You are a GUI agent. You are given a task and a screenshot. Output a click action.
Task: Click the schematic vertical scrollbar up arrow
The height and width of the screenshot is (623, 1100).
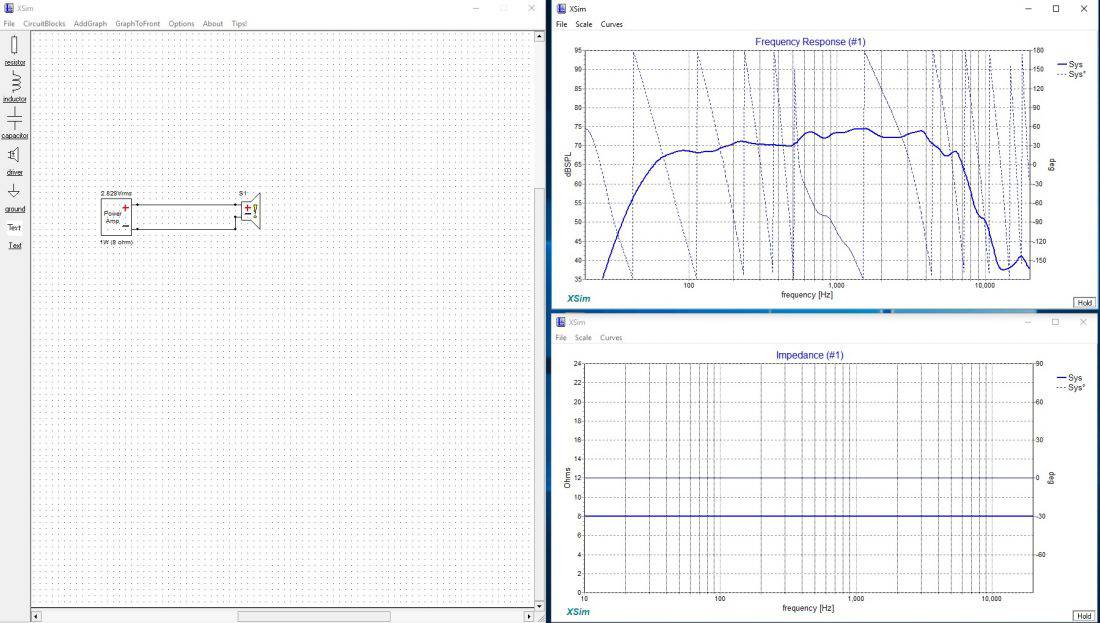(x=539, y=37)
